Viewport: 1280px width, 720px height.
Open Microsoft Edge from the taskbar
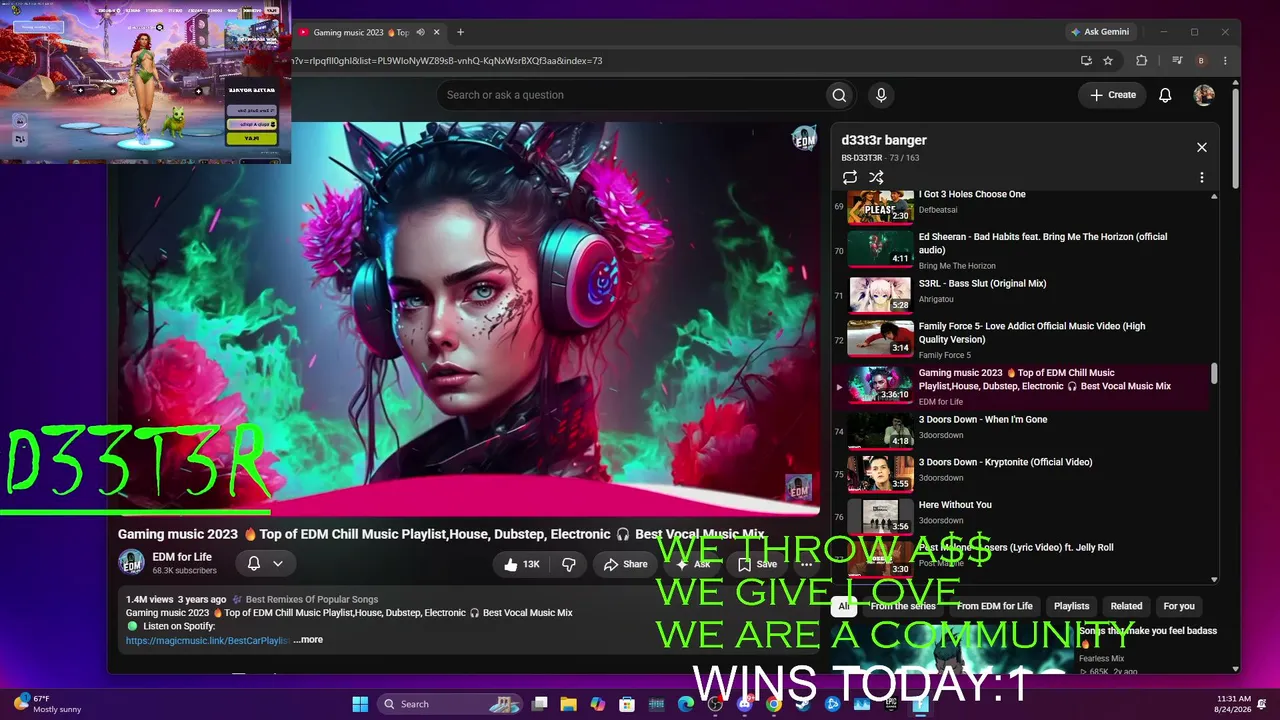click(x=686, y=704)
